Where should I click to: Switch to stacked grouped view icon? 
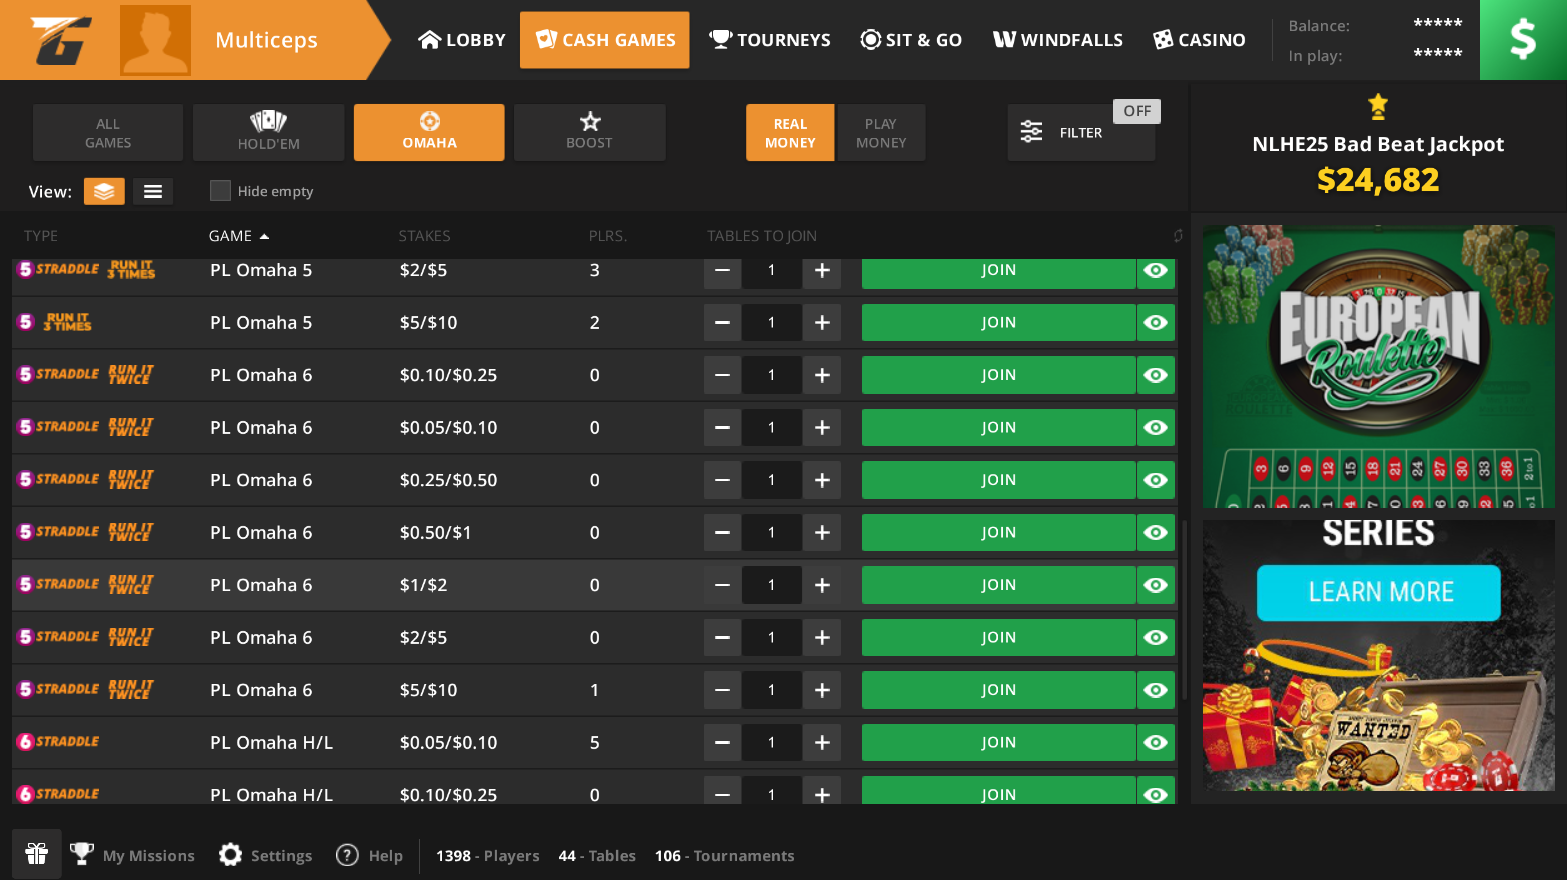click(x=104, y=191)
